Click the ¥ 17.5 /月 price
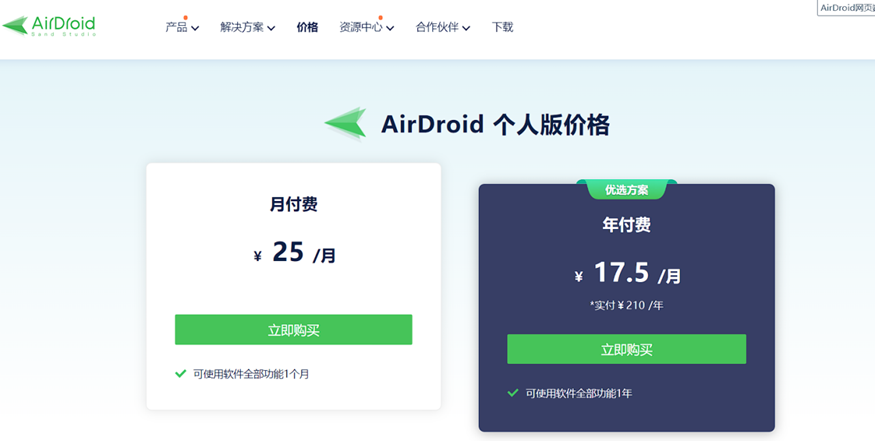This screenshot has width=875, height=441. [627, 273]
